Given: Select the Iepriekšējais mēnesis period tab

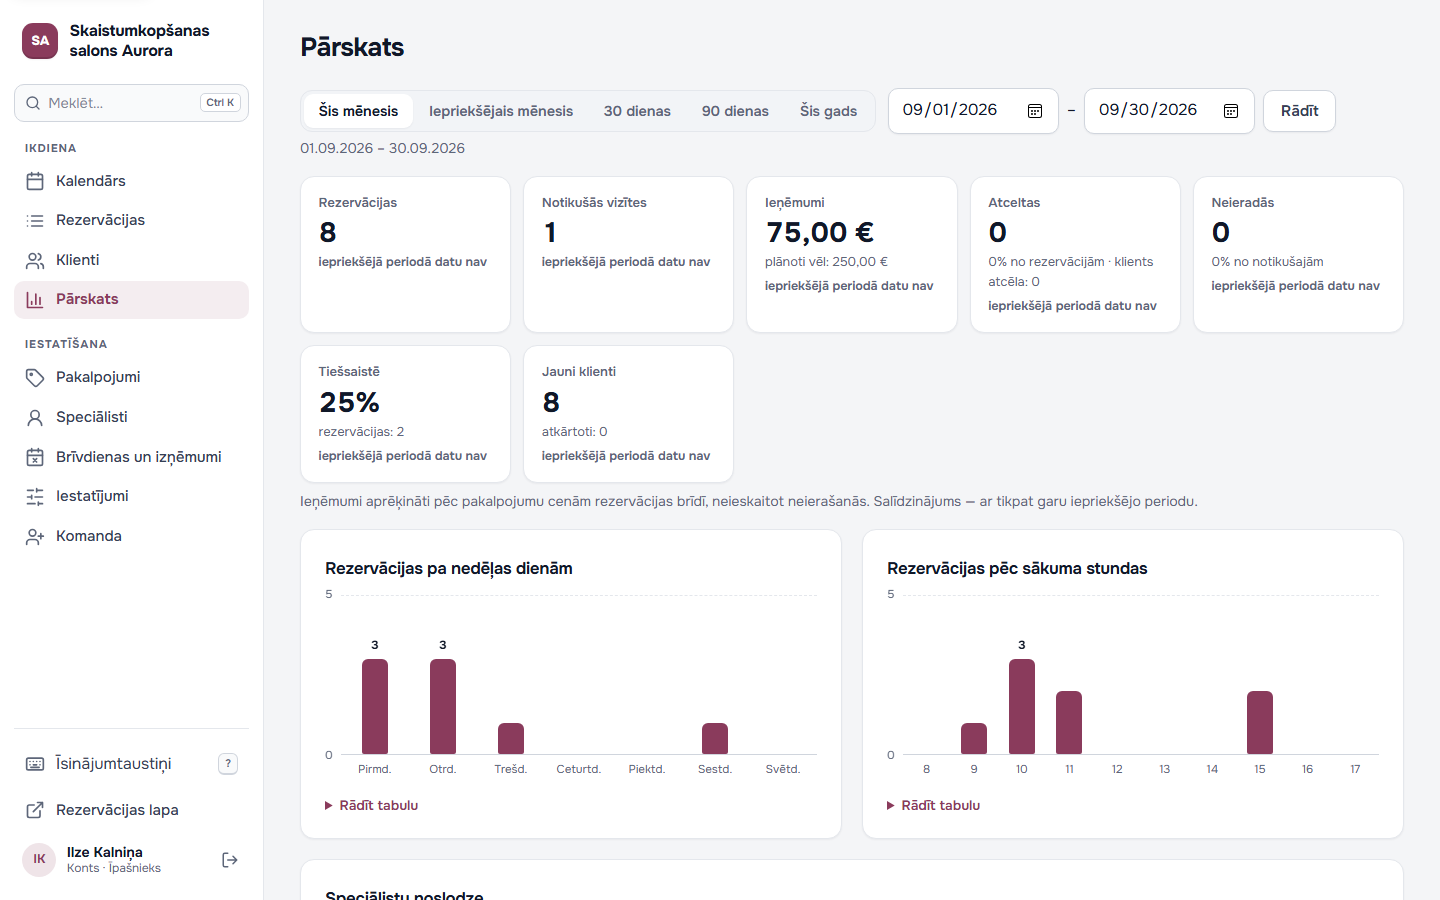Looking at the screenshot, I should click(x=501, y=111).
